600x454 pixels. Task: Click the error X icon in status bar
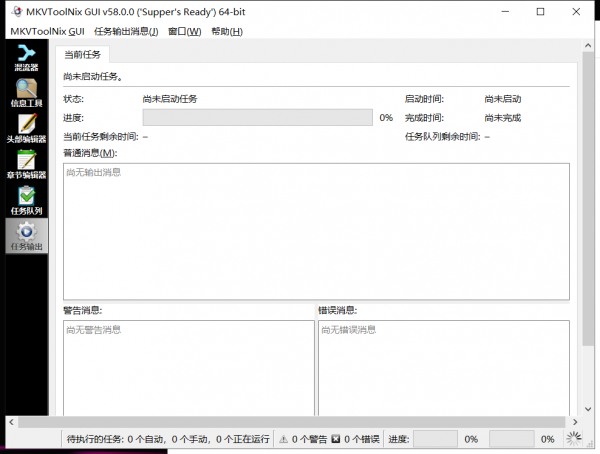coord(336,439)
